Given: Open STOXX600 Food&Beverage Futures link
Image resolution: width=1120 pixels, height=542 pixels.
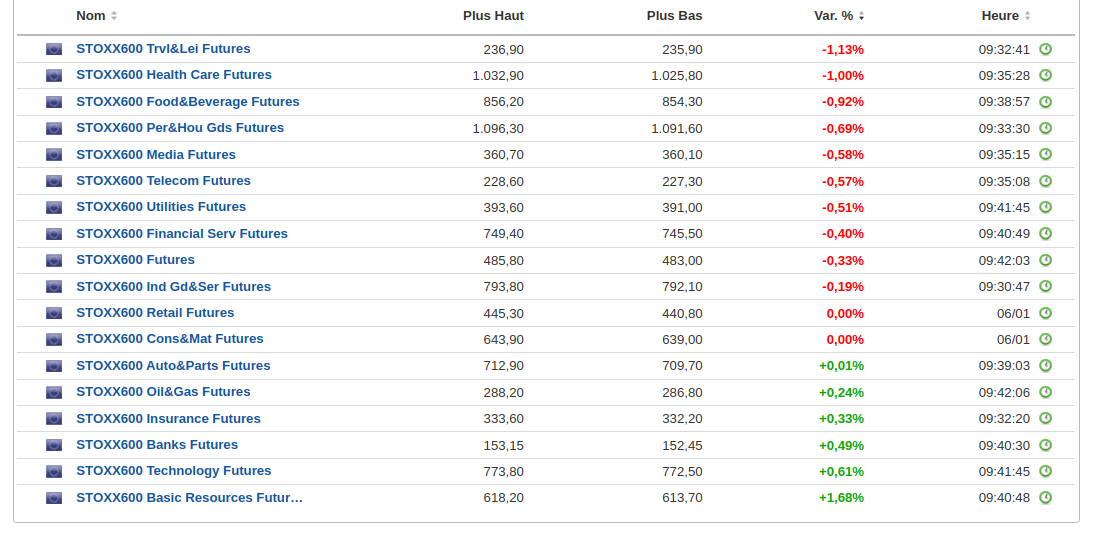Looking at the screenshot, I should [x=188, y=102].
